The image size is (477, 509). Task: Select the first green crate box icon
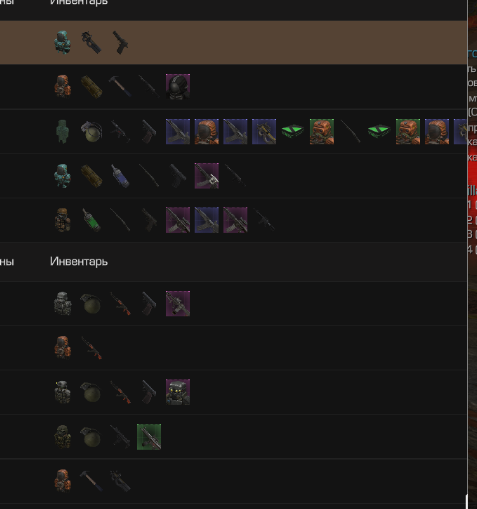[x=293, y=131]
